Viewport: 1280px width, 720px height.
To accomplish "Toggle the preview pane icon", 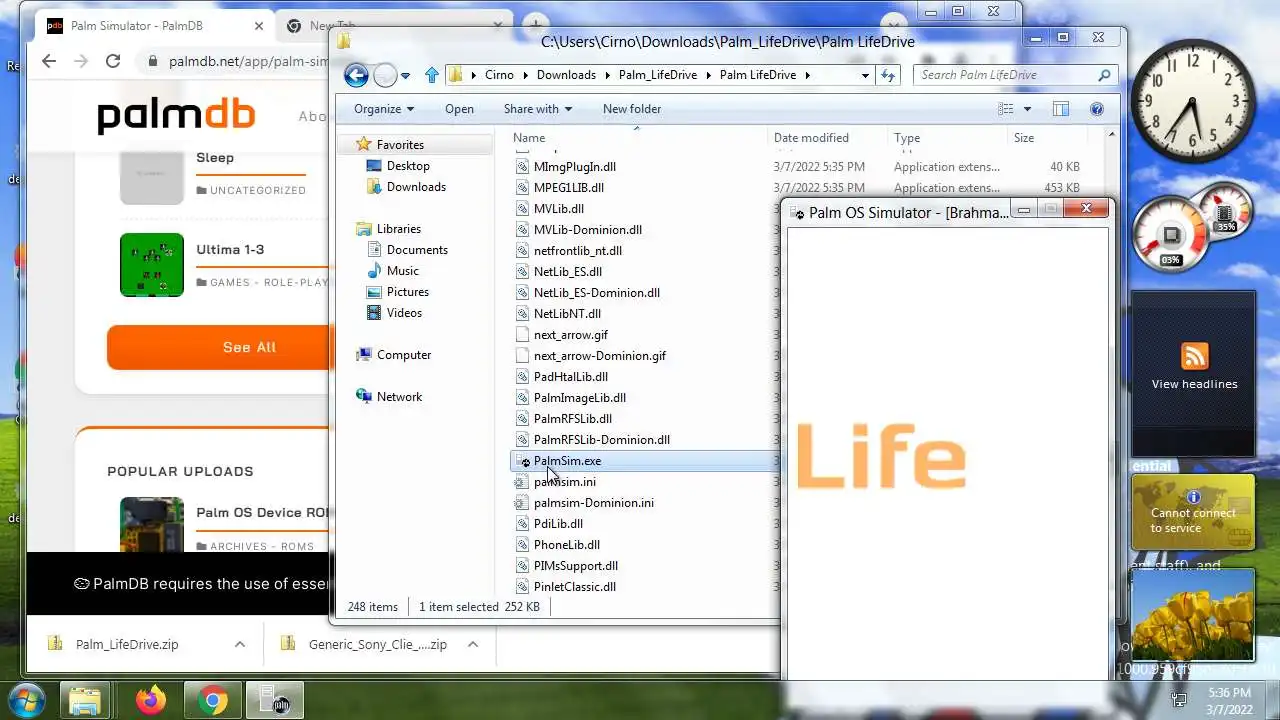I will click(1061, 109).
